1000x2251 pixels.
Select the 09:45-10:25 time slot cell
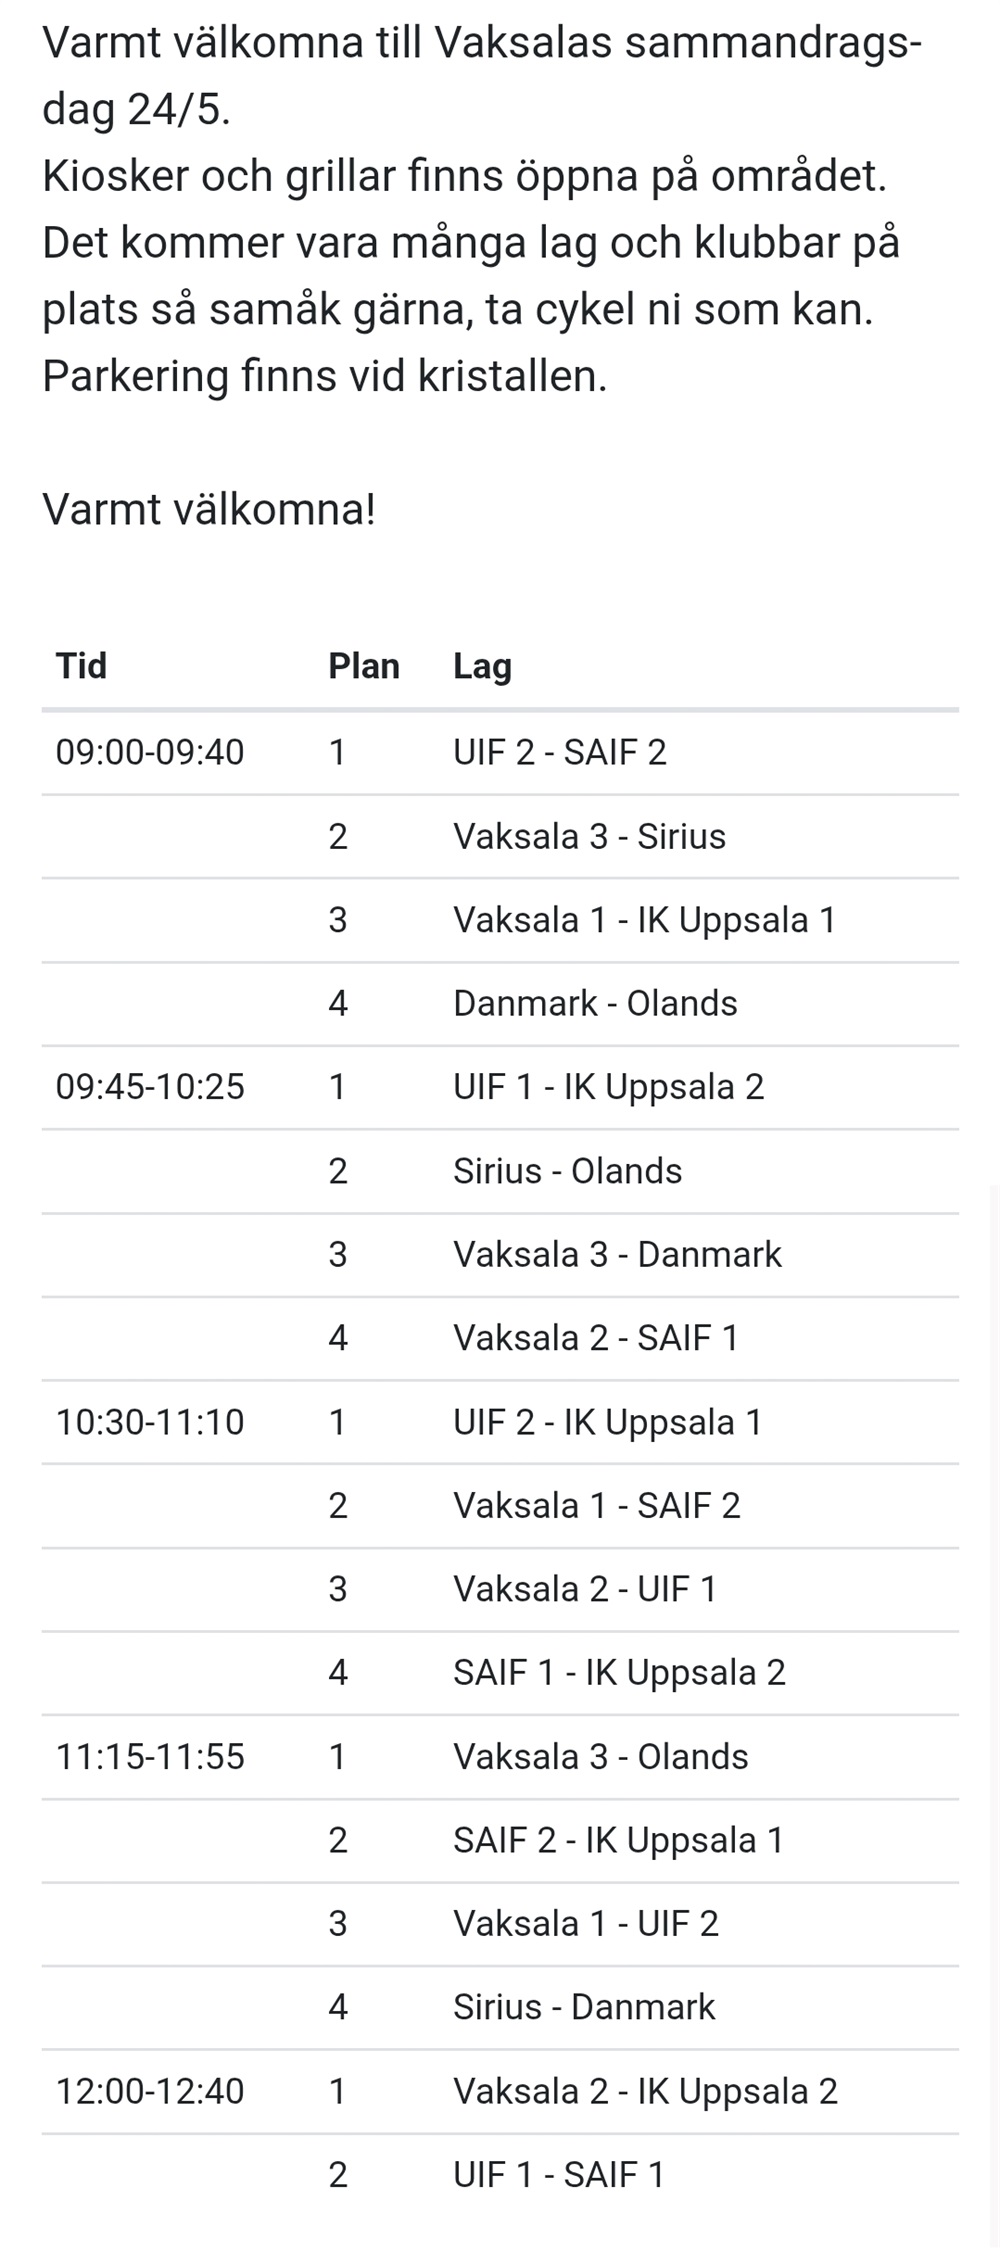click(x=150, y=1087)
